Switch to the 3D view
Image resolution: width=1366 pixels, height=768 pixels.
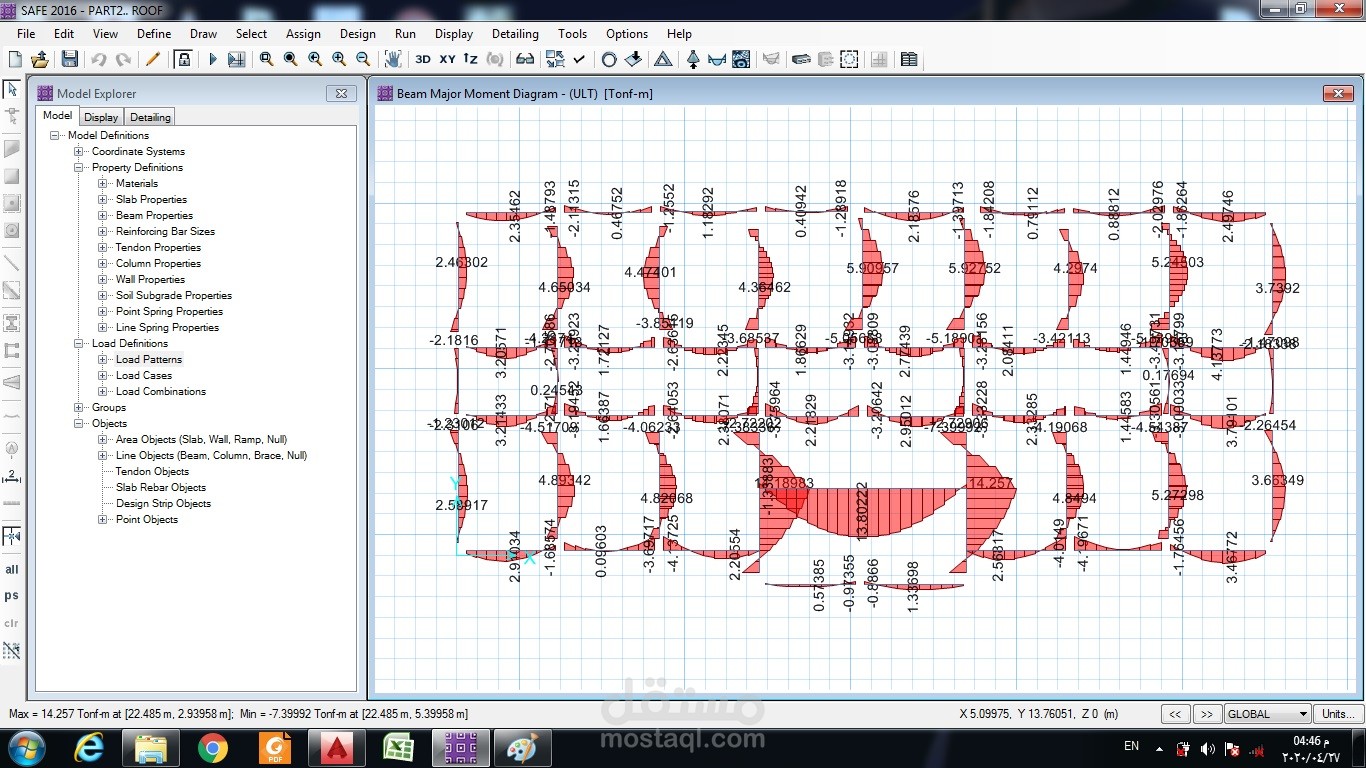pos(423,60)
